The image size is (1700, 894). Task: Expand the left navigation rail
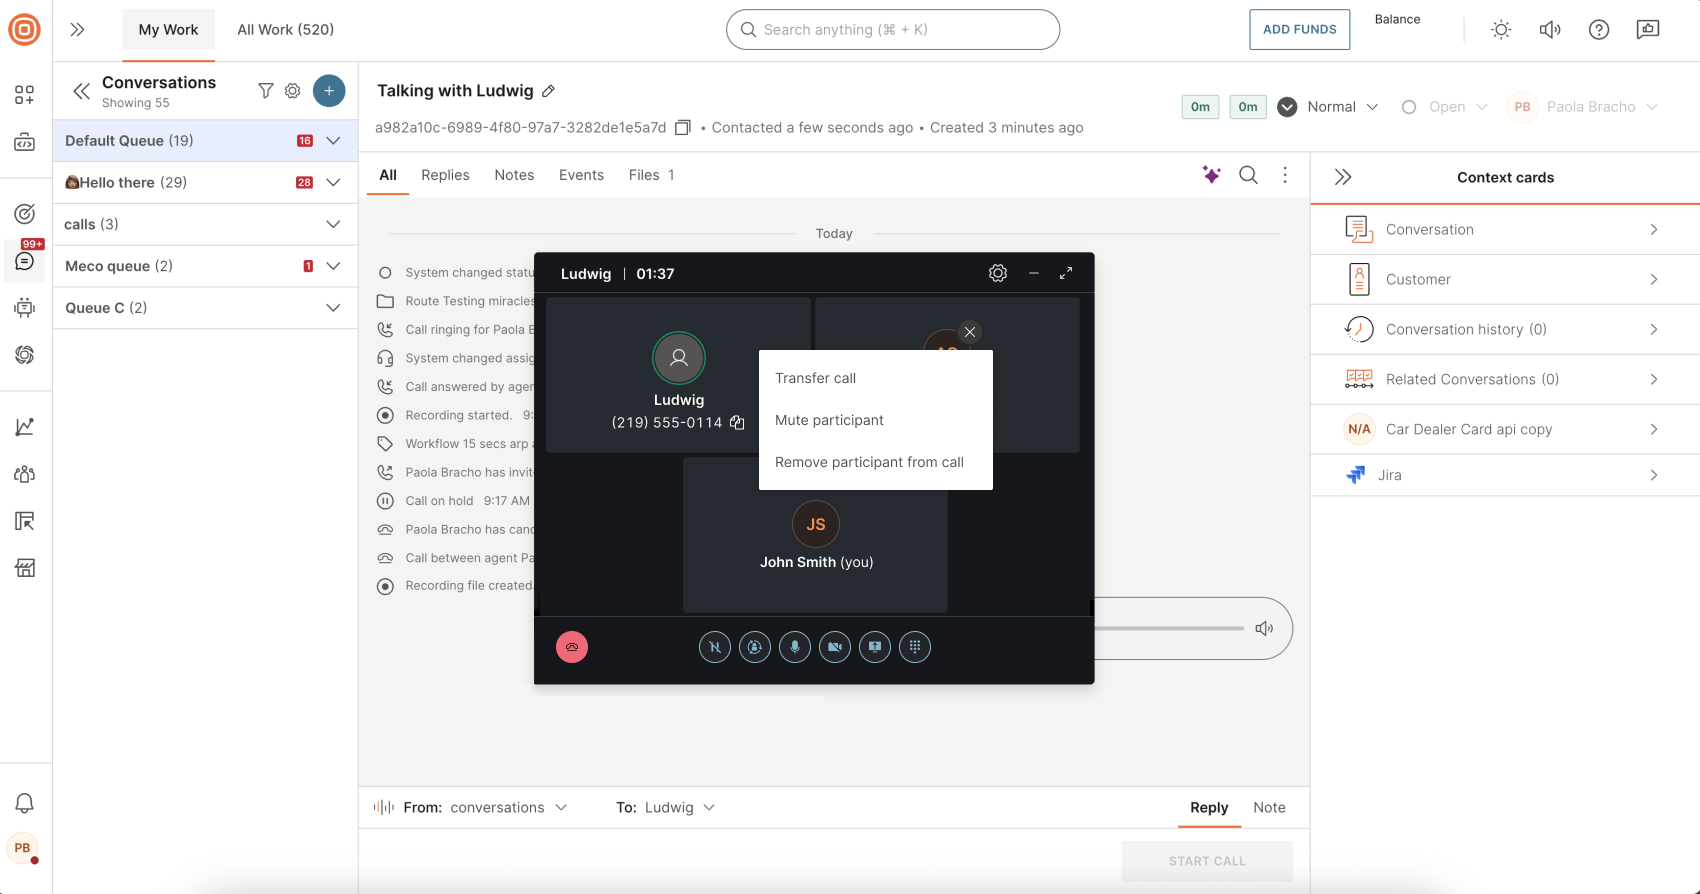click(77, 30)
